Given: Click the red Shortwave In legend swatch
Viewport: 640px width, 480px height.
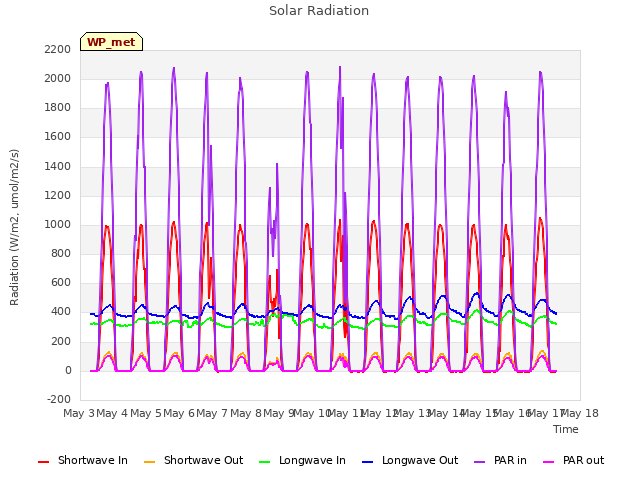Looking at the screenshot, I should [x=43, y=462].
